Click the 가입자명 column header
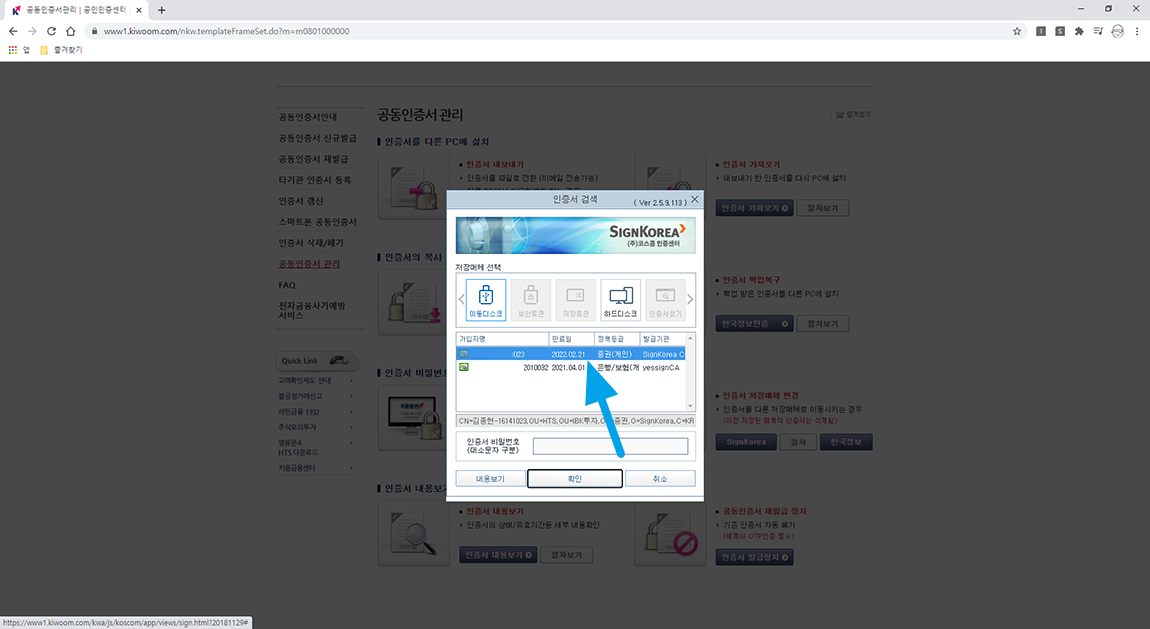 point(502,339)
